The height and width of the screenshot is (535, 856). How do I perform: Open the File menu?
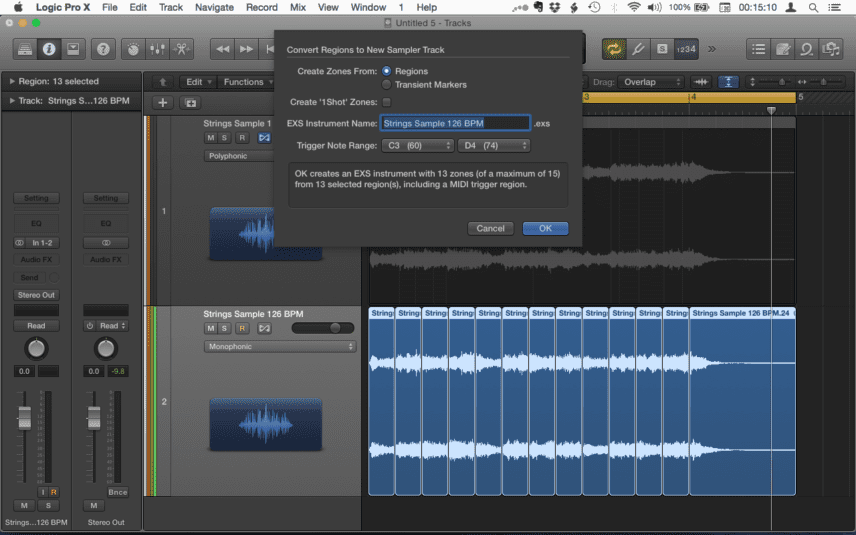(x=110, y=7)
